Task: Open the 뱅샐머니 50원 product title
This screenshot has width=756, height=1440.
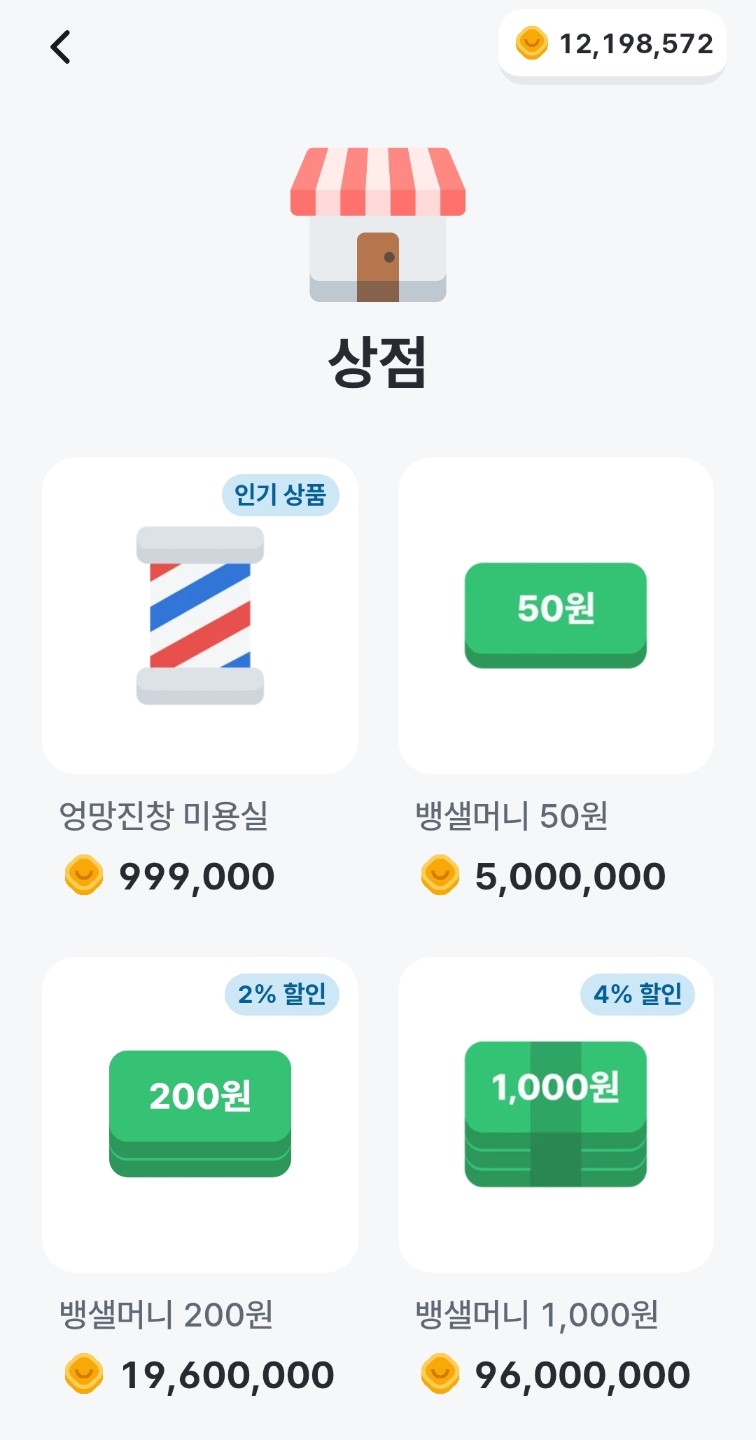Action: pos(512,817)
